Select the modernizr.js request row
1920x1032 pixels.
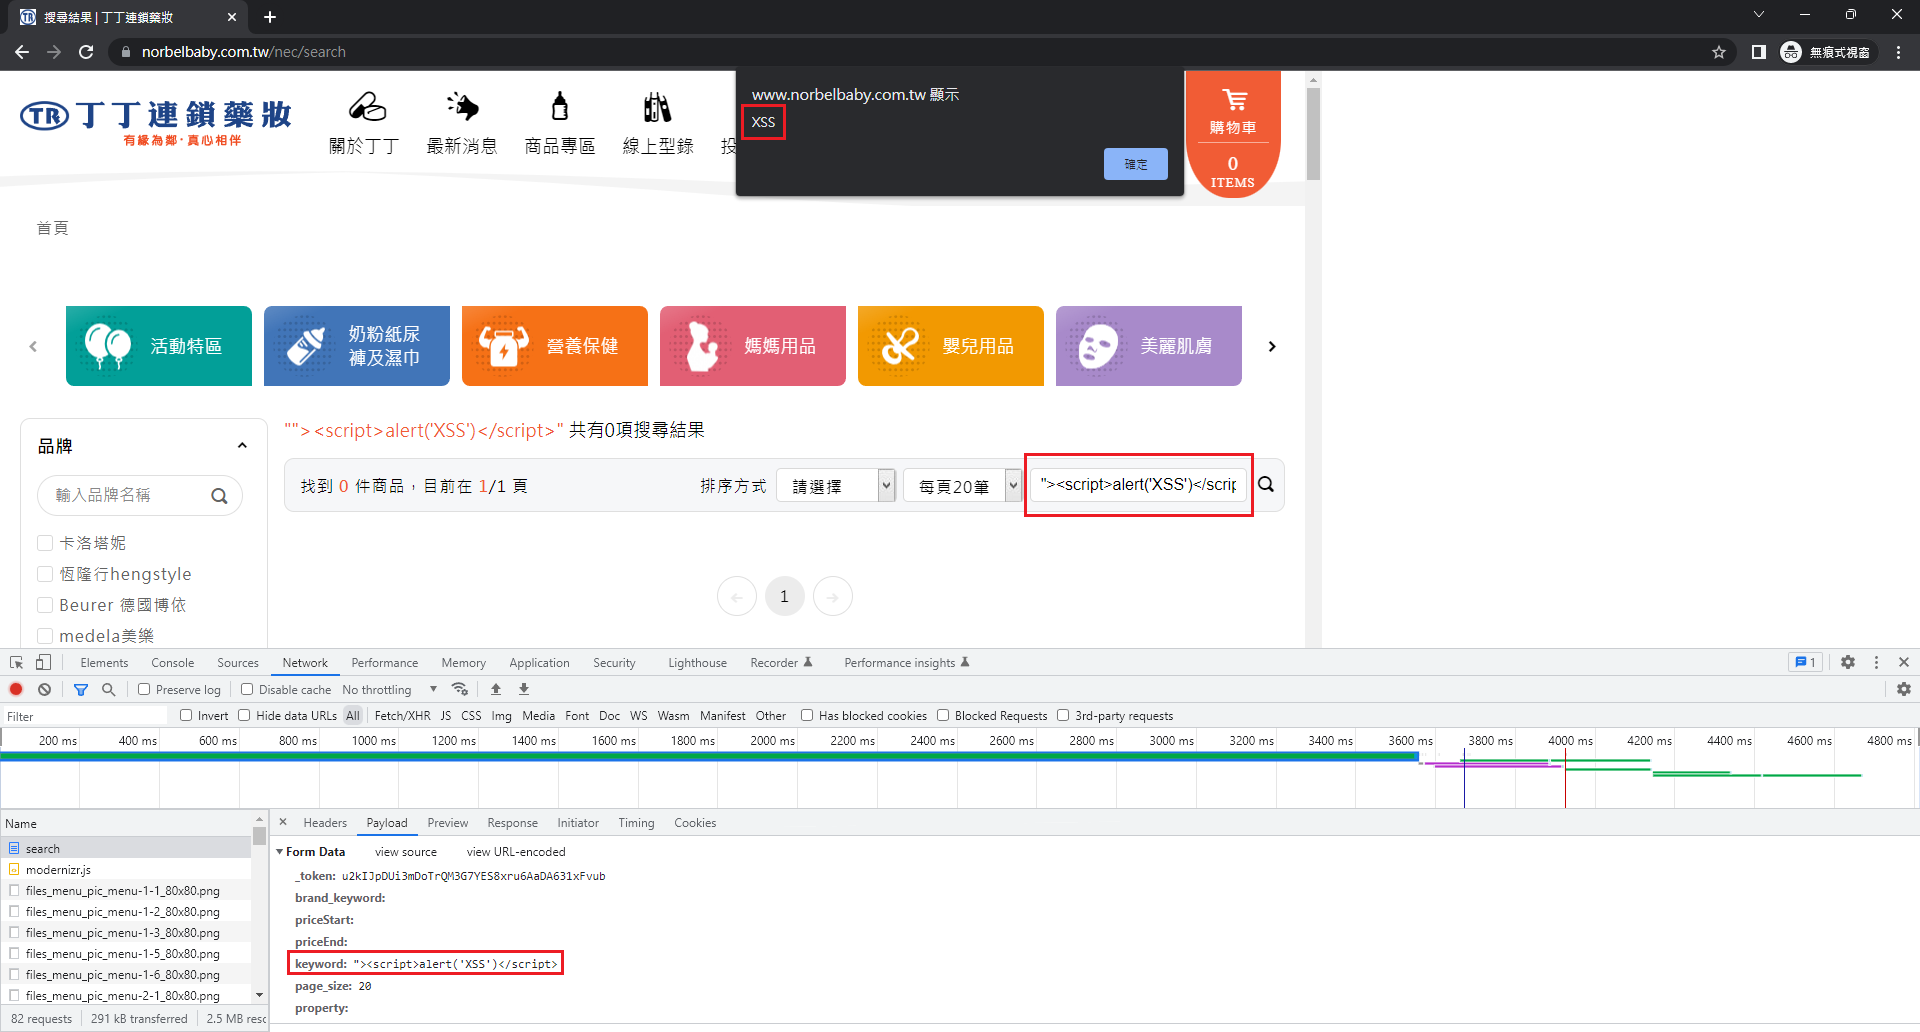click(126, 870)
